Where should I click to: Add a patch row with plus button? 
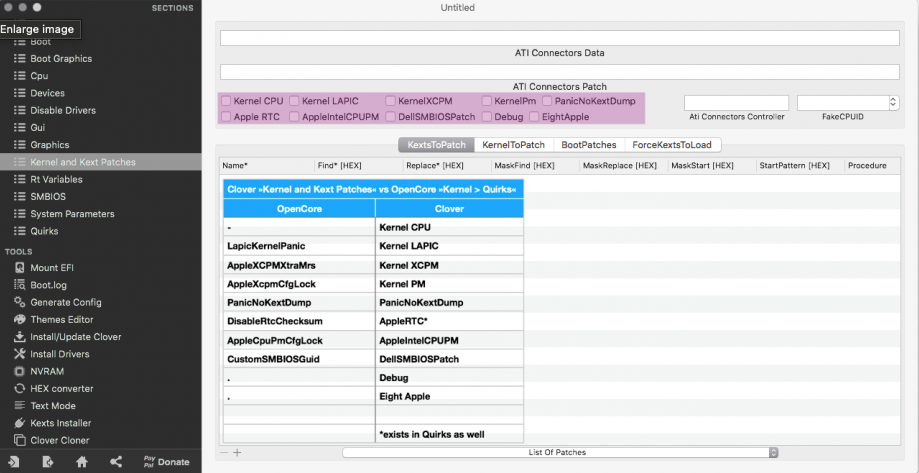[237, 453]
